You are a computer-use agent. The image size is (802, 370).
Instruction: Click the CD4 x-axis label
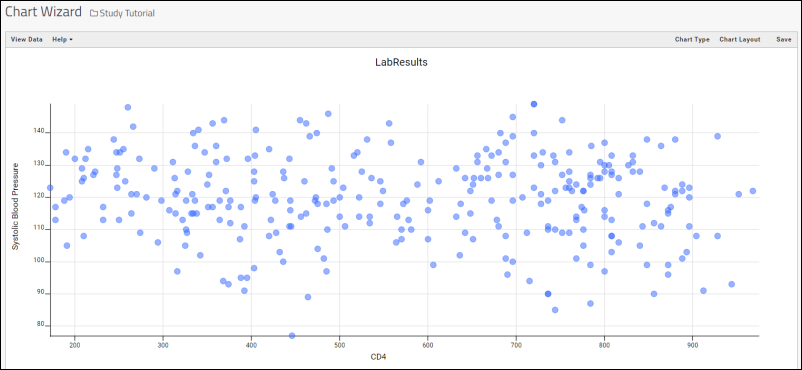[378, 356]
